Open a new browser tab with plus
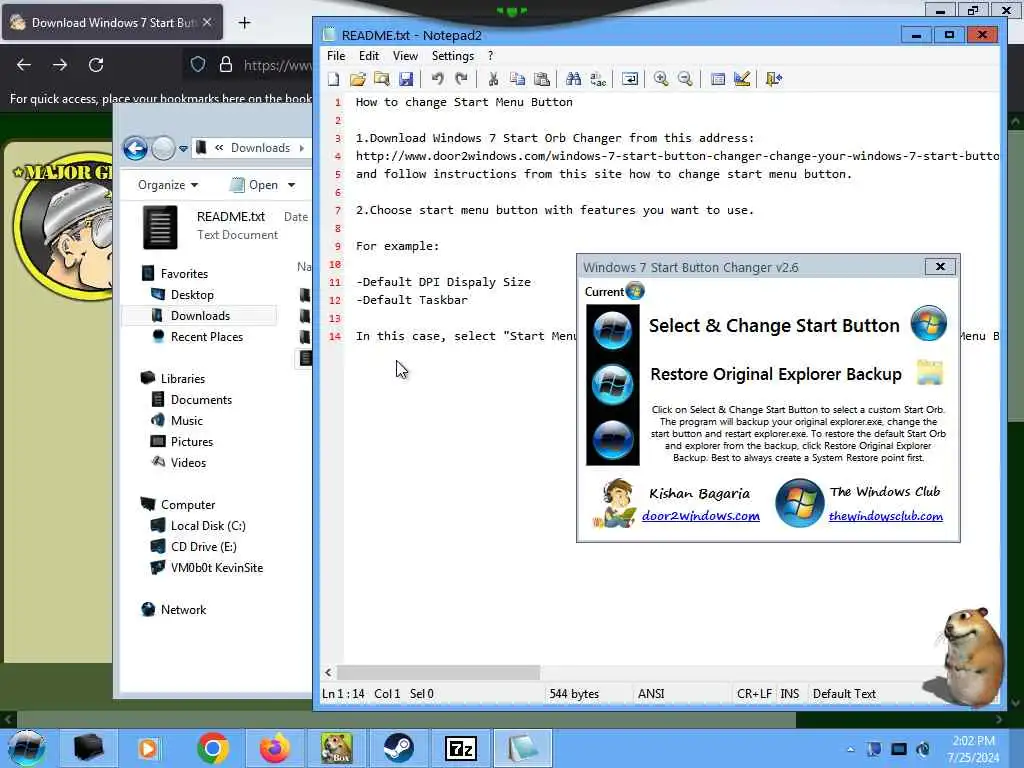This screenshot has height=768, width=1024. (244, 23)
